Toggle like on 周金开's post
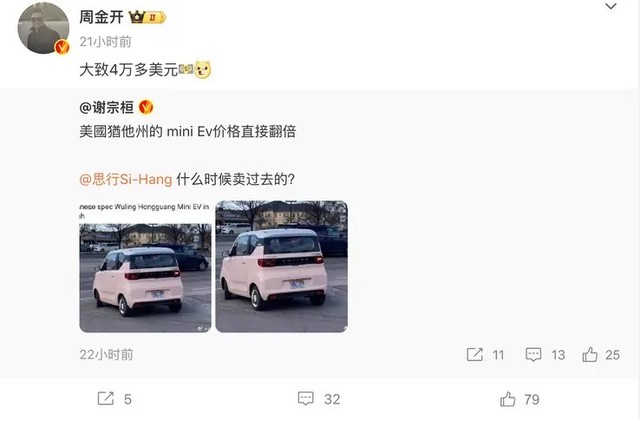This screenshot has height=421, width=640. pyautogui.click(x=508, y=399)
